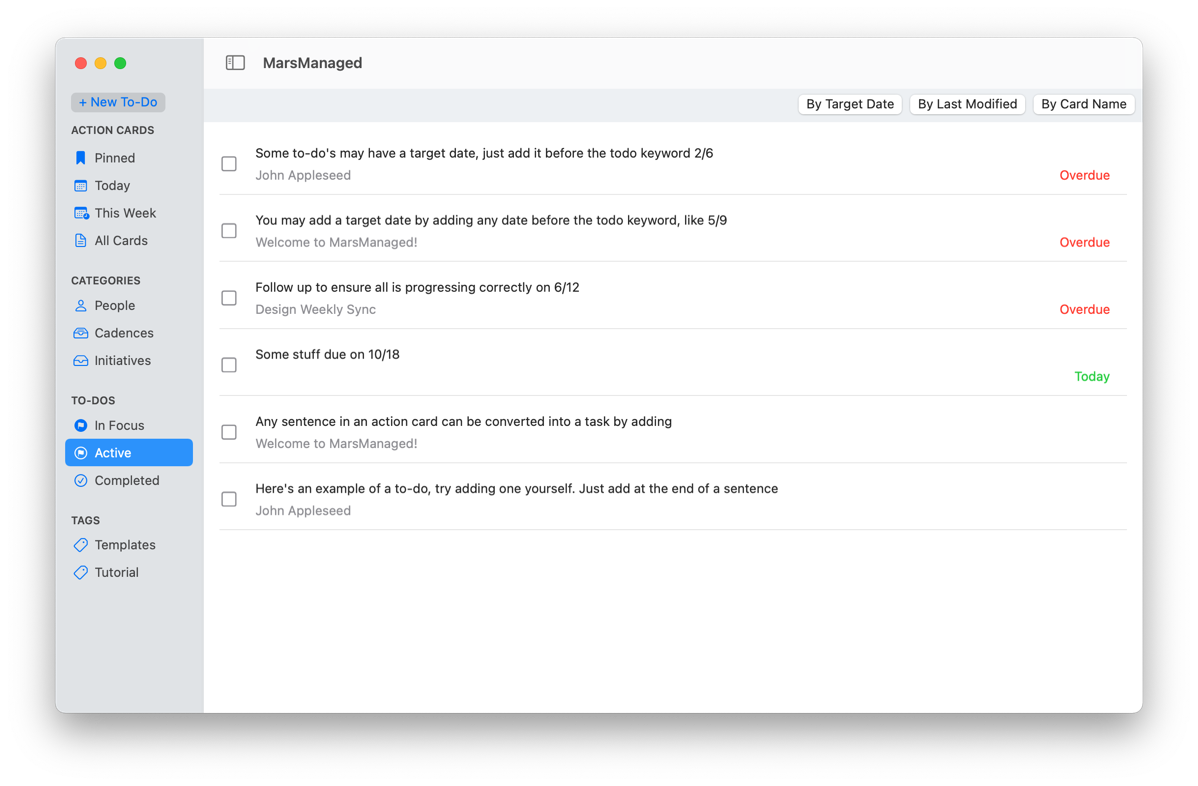
Task: Check the 'like 5/9' to-do checkbox
Action: [x=229, y=231]
